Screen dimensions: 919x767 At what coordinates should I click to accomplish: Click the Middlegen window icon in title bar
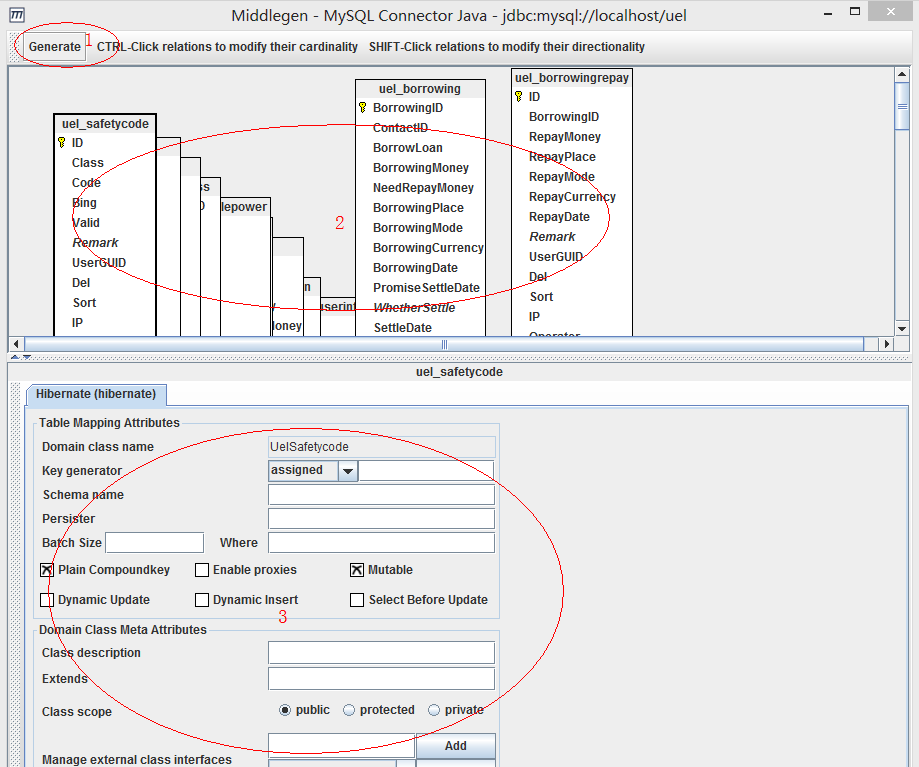tap(17, 15)
